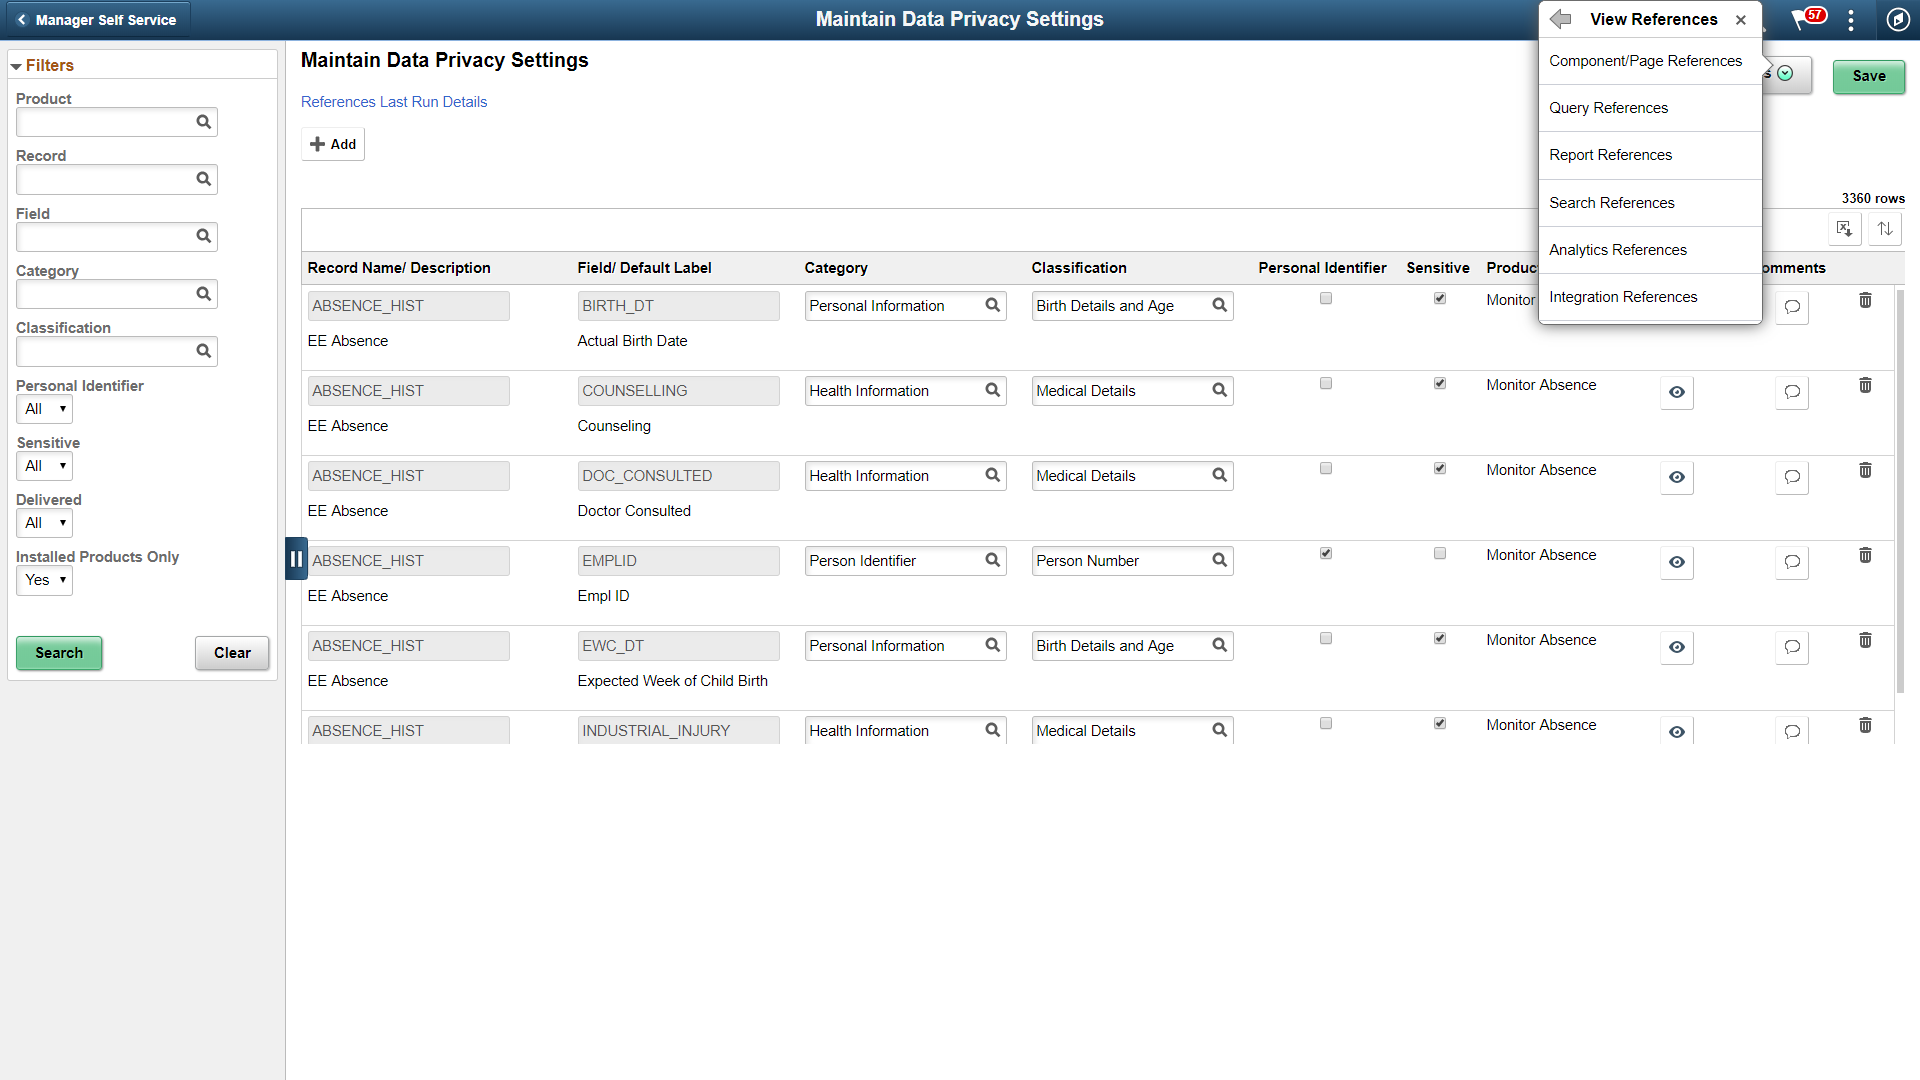Open the NavBar compass icon

click(x=1899, y=19)
